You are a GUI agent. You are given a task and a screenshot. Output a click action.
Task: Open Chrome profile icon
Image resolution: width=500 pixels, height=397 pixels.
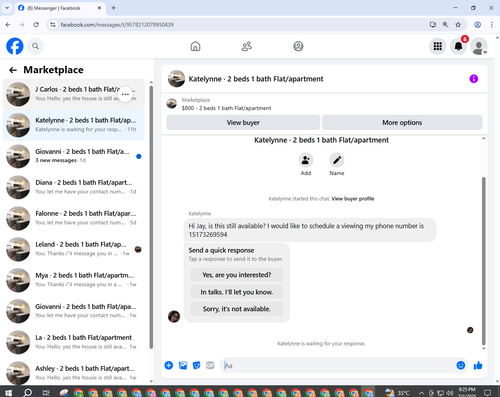pyautogui.click(x=478, y=25)
